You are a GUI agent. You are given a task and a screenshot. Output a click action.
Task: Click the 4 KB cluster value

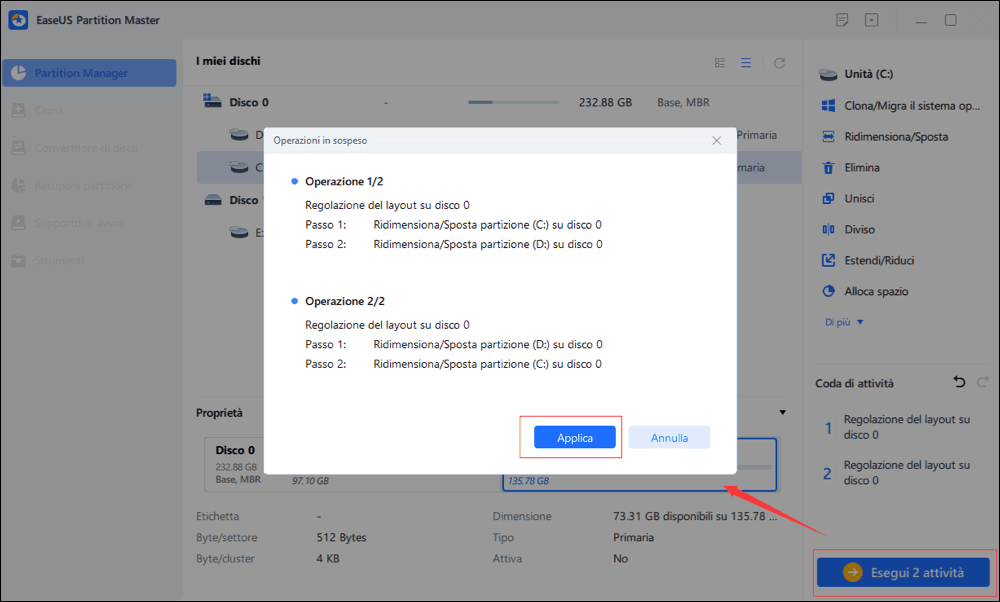[328, 559]
